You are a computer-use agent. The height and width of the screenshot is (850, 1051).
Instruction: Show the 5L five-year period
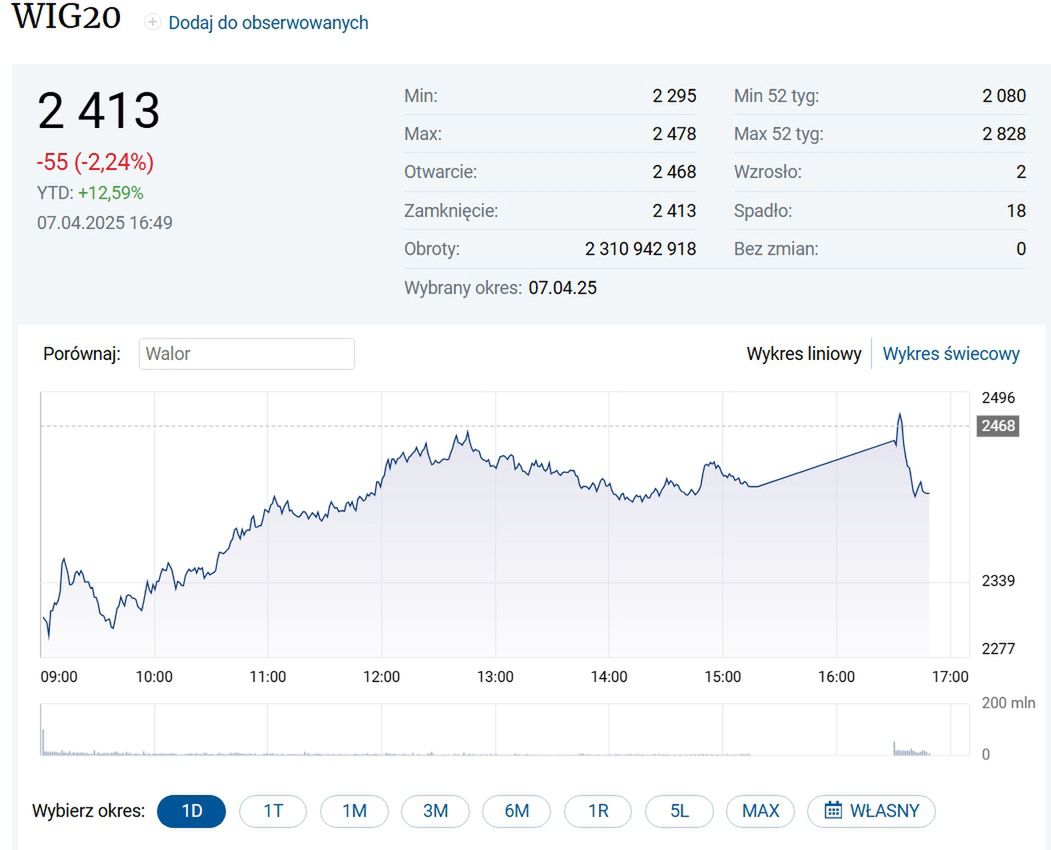pos(679,811)
